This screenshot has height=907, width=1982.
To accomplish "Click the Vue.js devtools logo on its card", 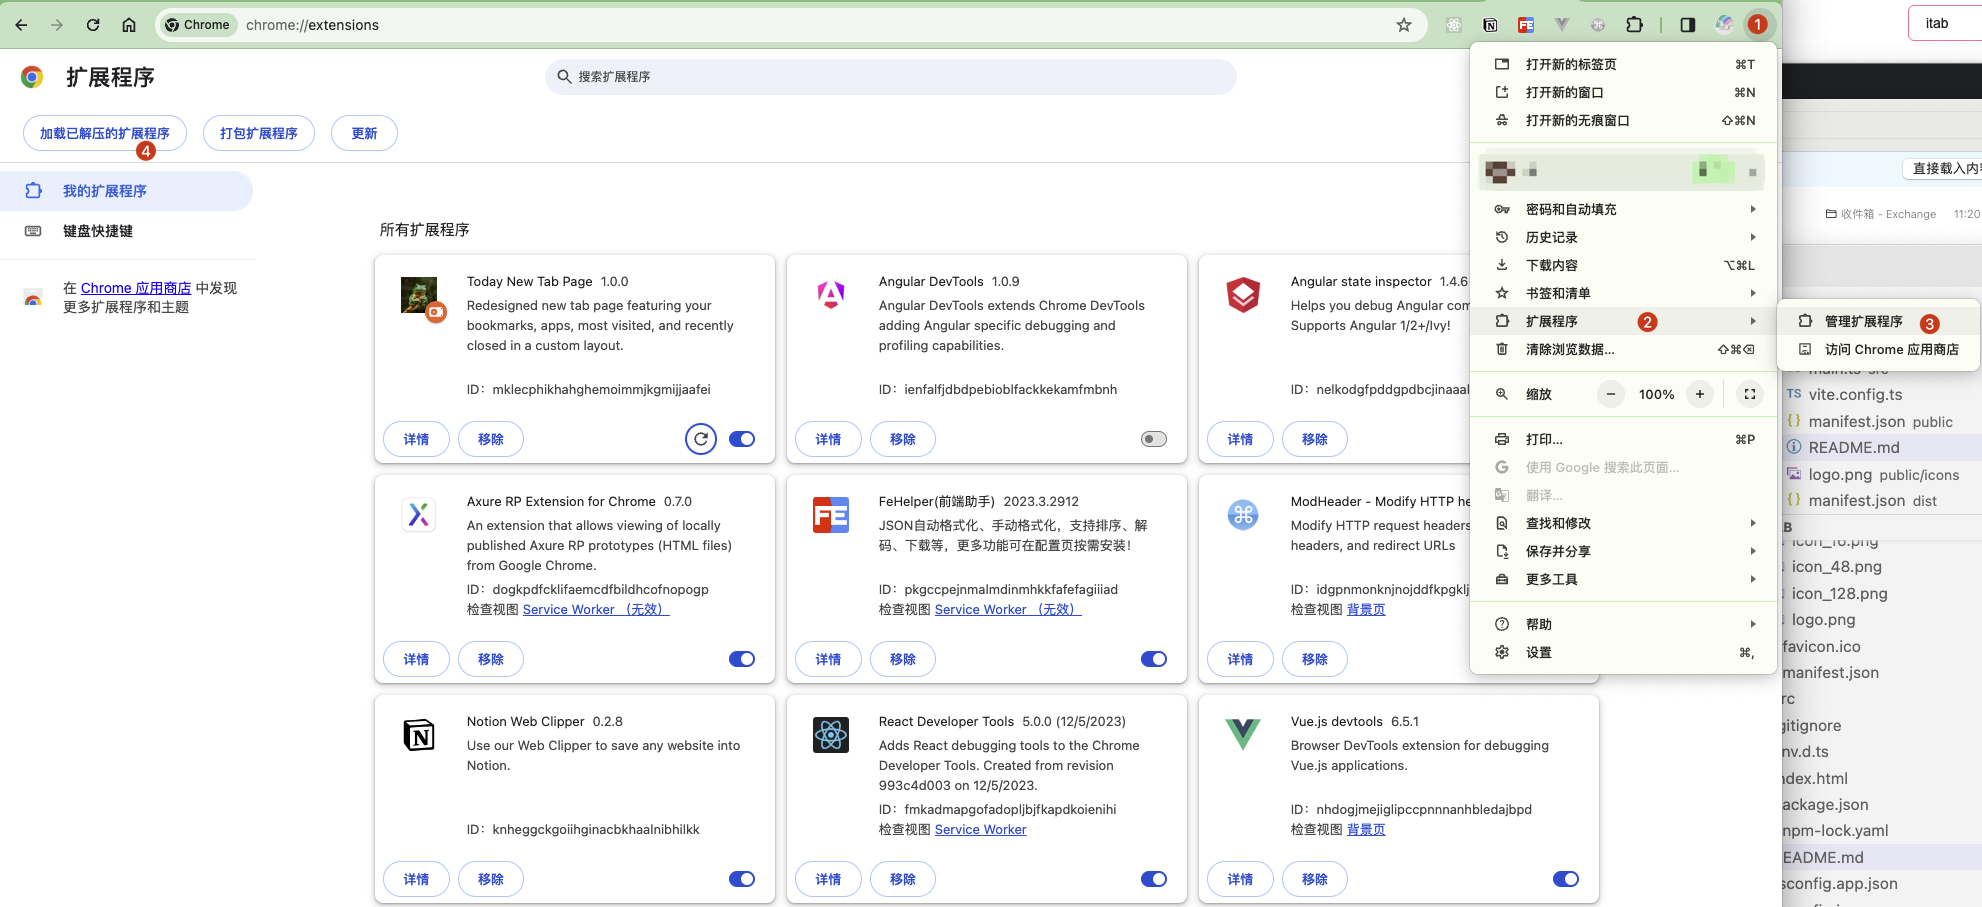I will pos(1243,735).
